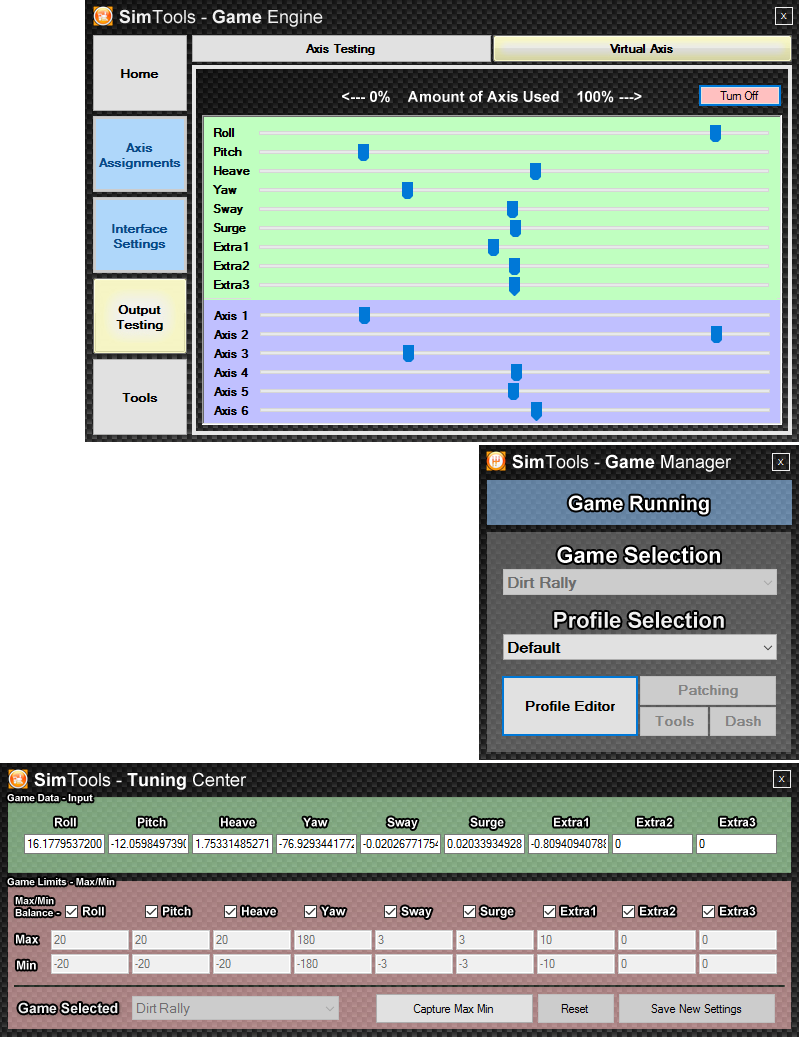Close the Game Engine window
This screenshot has height=1037, width=799.
[x=782, y=16]
